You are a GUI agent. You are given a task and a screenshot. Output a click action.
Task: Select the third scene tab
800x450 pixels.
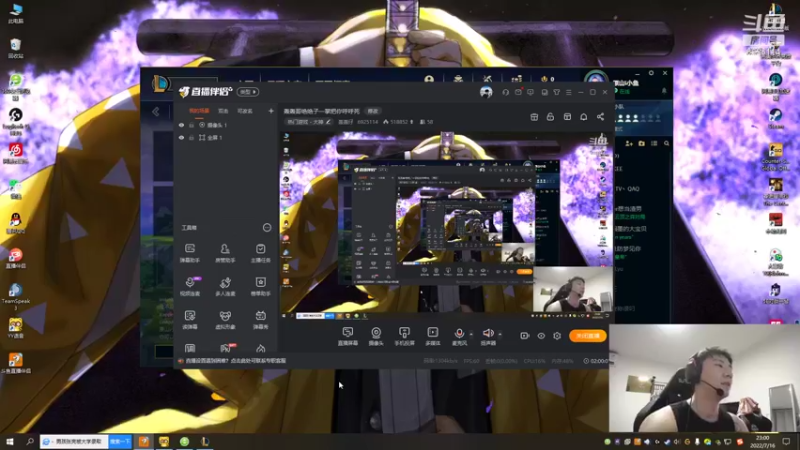coord(244,111)
